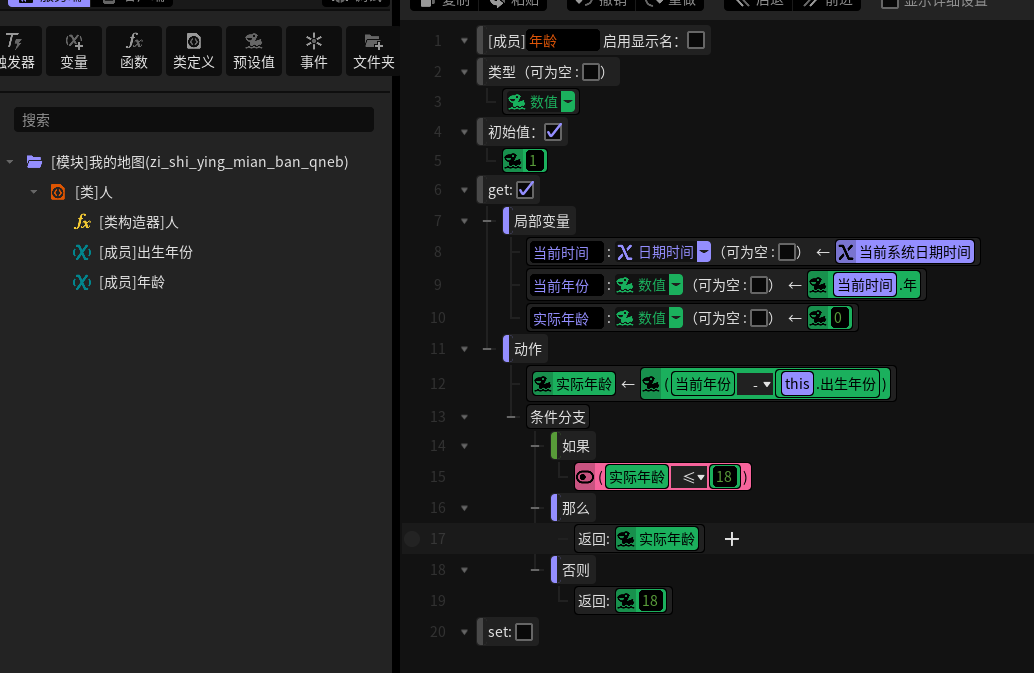Open the 类定义 class definition tool

pyautogui.click(x=194, y=51)
